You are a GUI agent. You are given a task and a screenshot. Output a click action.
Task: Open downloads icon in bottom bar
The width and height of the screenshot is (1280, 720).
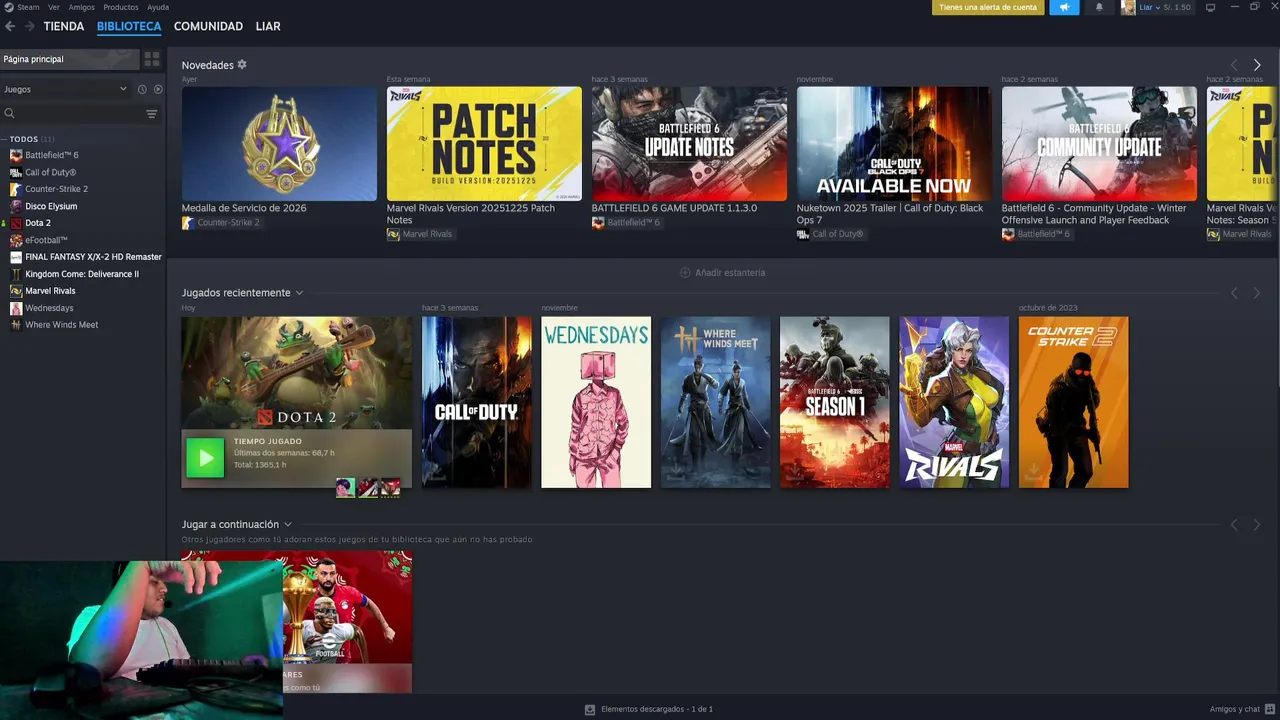[x=590, y=709]
